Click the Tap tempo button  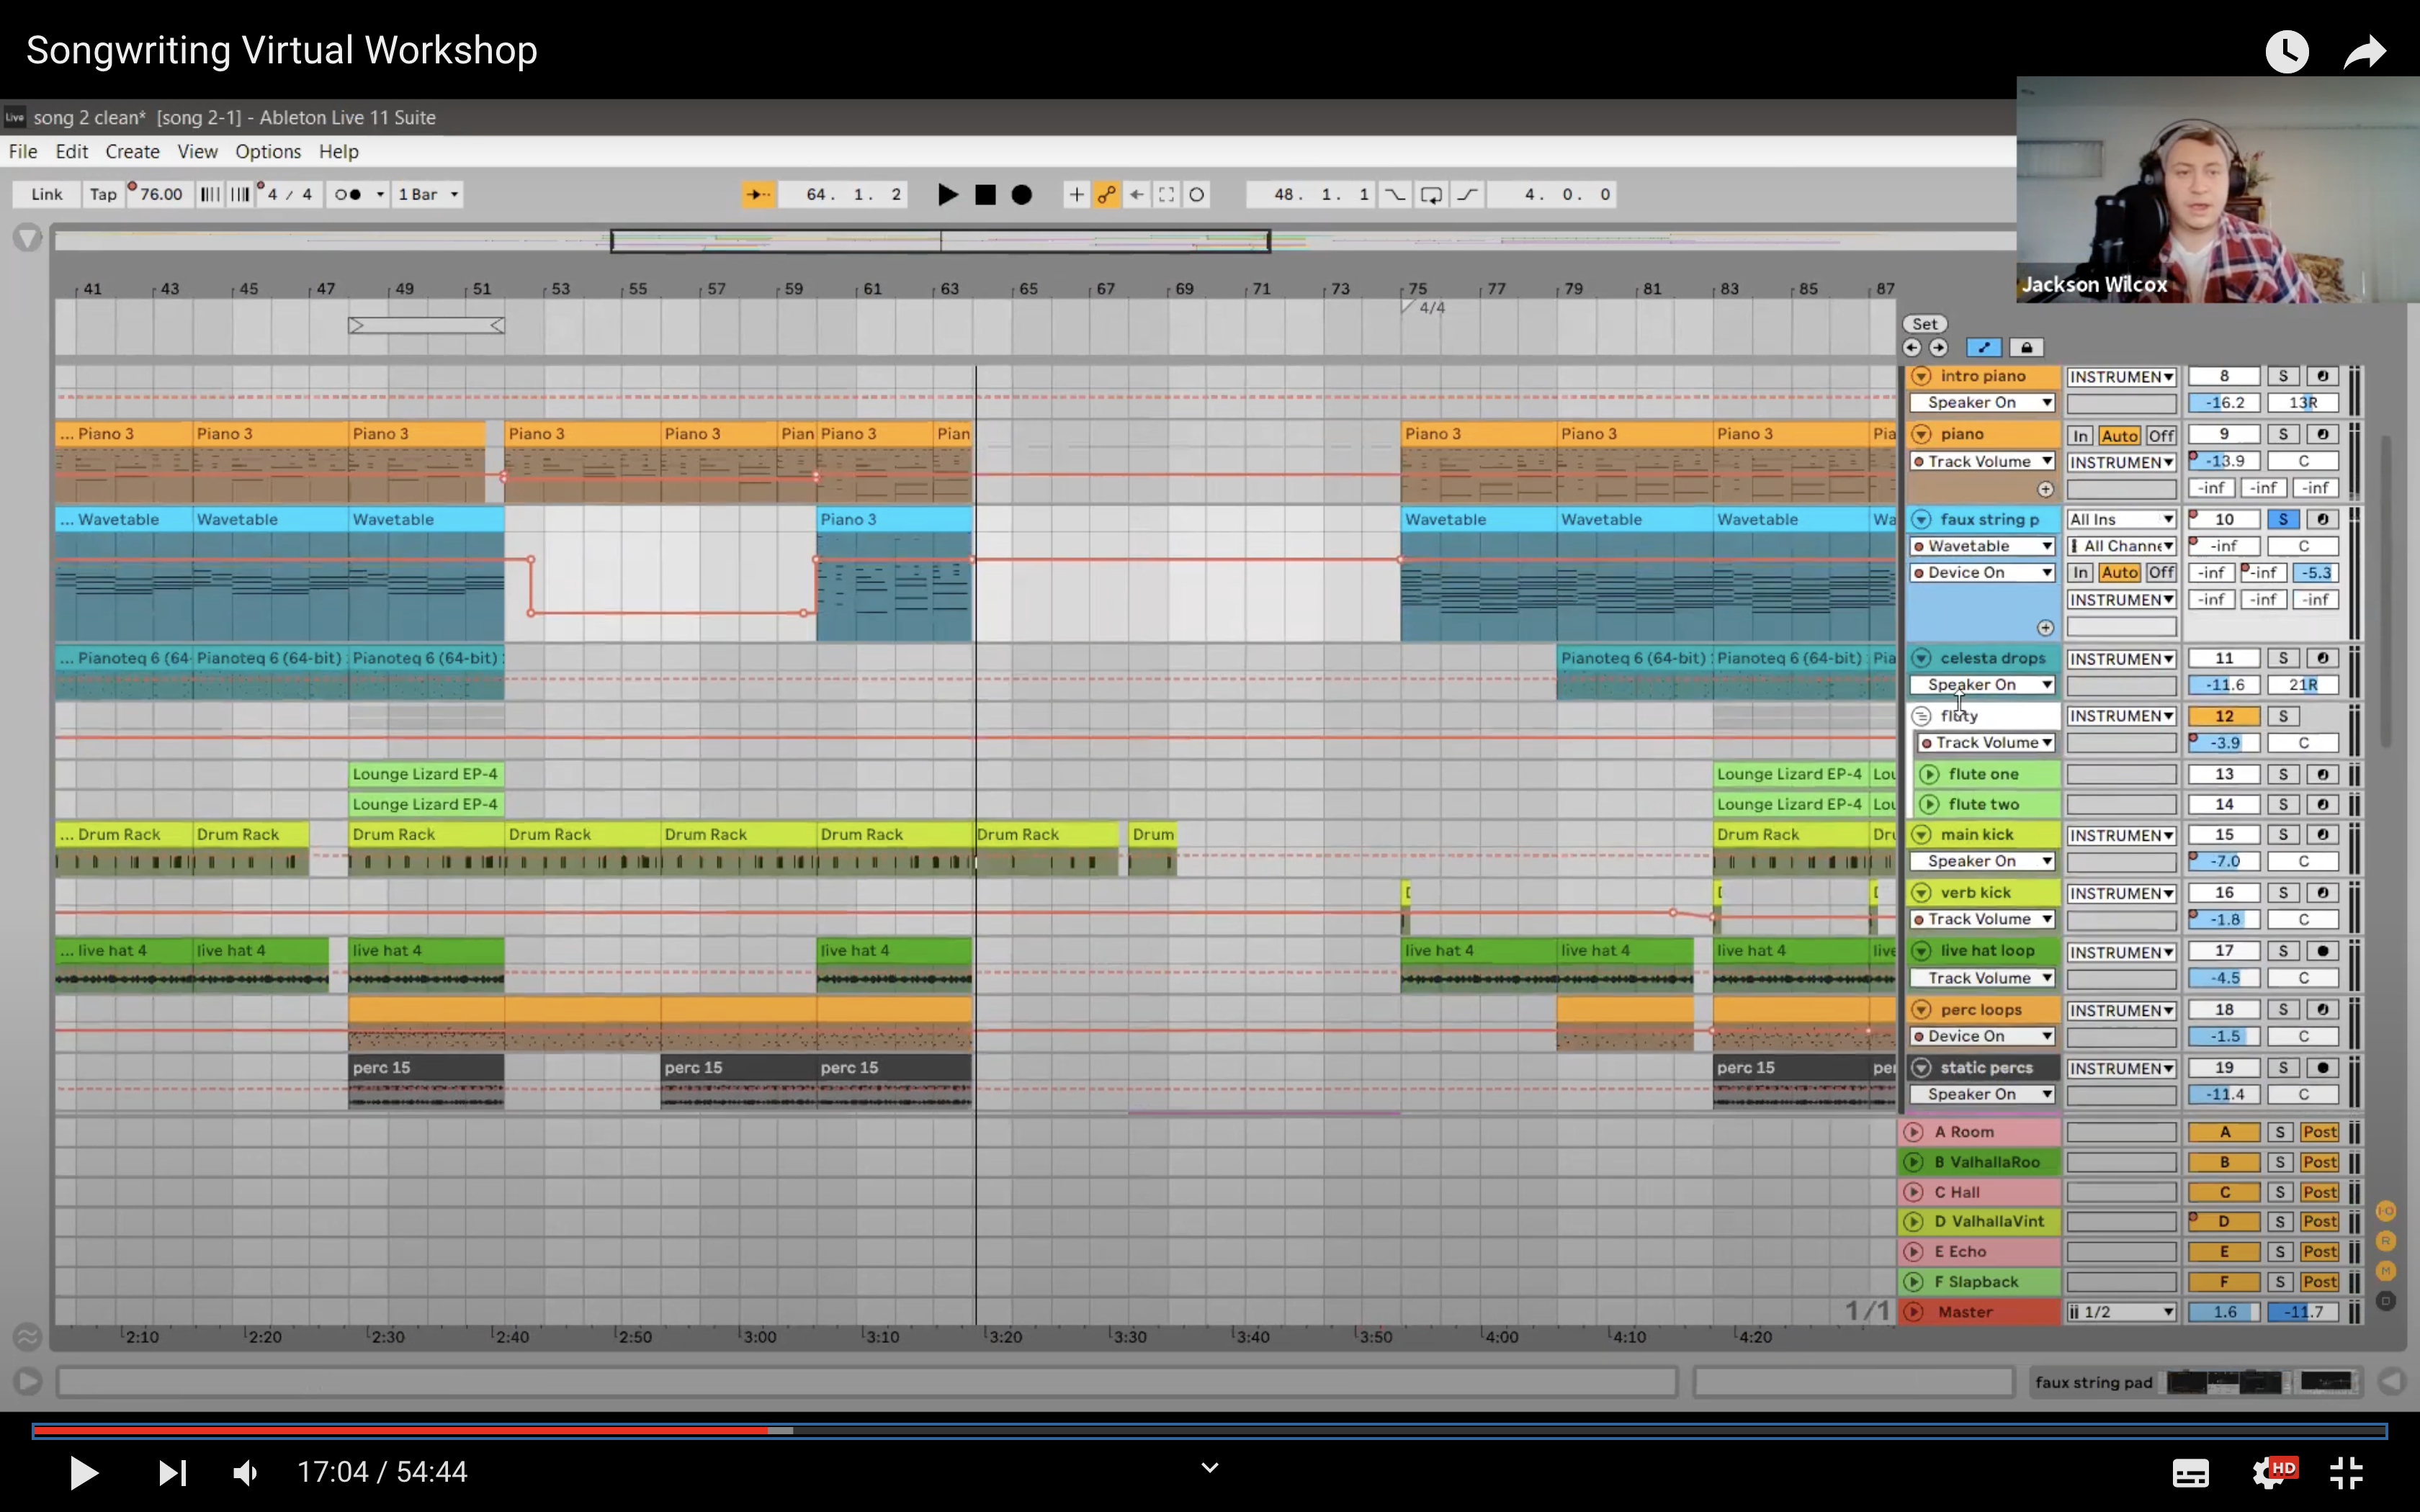[x=103, y=194]
